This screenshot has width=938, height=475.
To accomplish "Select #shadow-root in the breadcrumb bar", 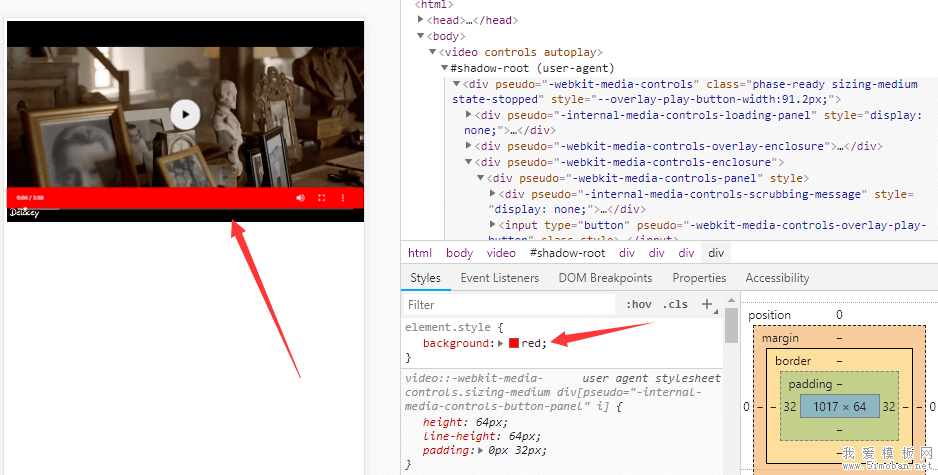I will (x=567, y=252).
